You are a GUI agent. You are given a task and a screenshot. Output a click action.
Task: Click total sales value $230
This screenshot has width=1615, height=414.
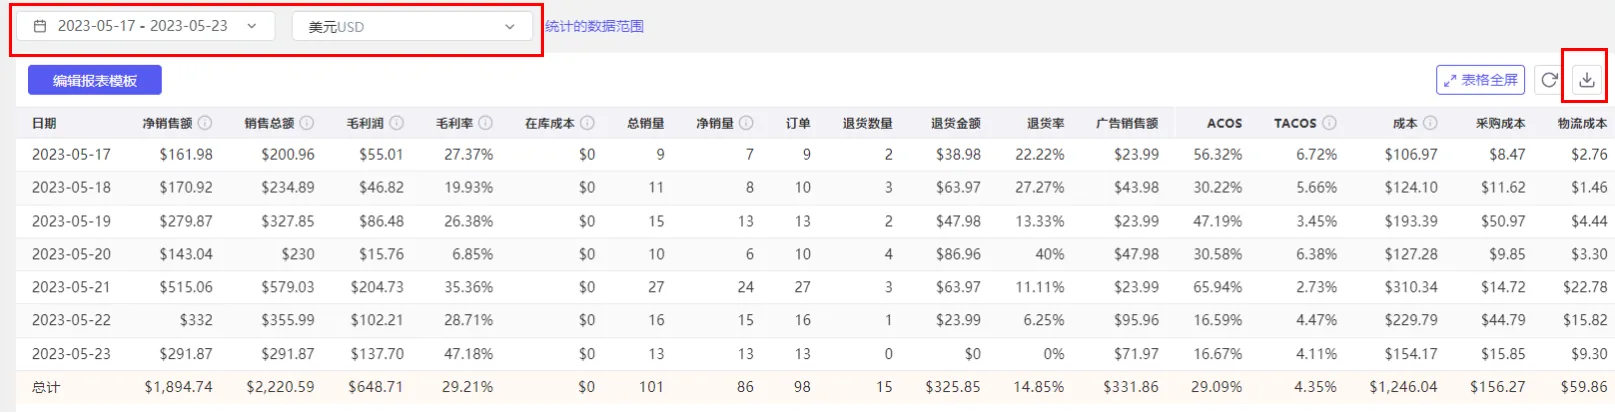298,254
